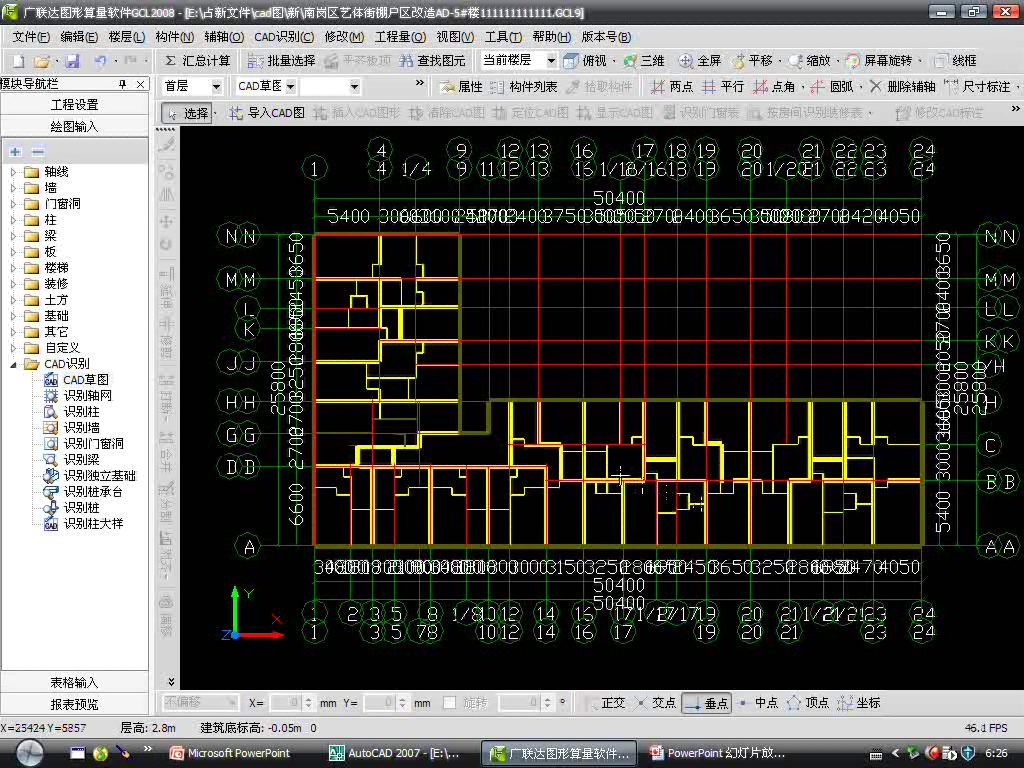Screen dimensions: 1024x768
Task: Click the 工程设置 panel button
Action: (74, 105)
